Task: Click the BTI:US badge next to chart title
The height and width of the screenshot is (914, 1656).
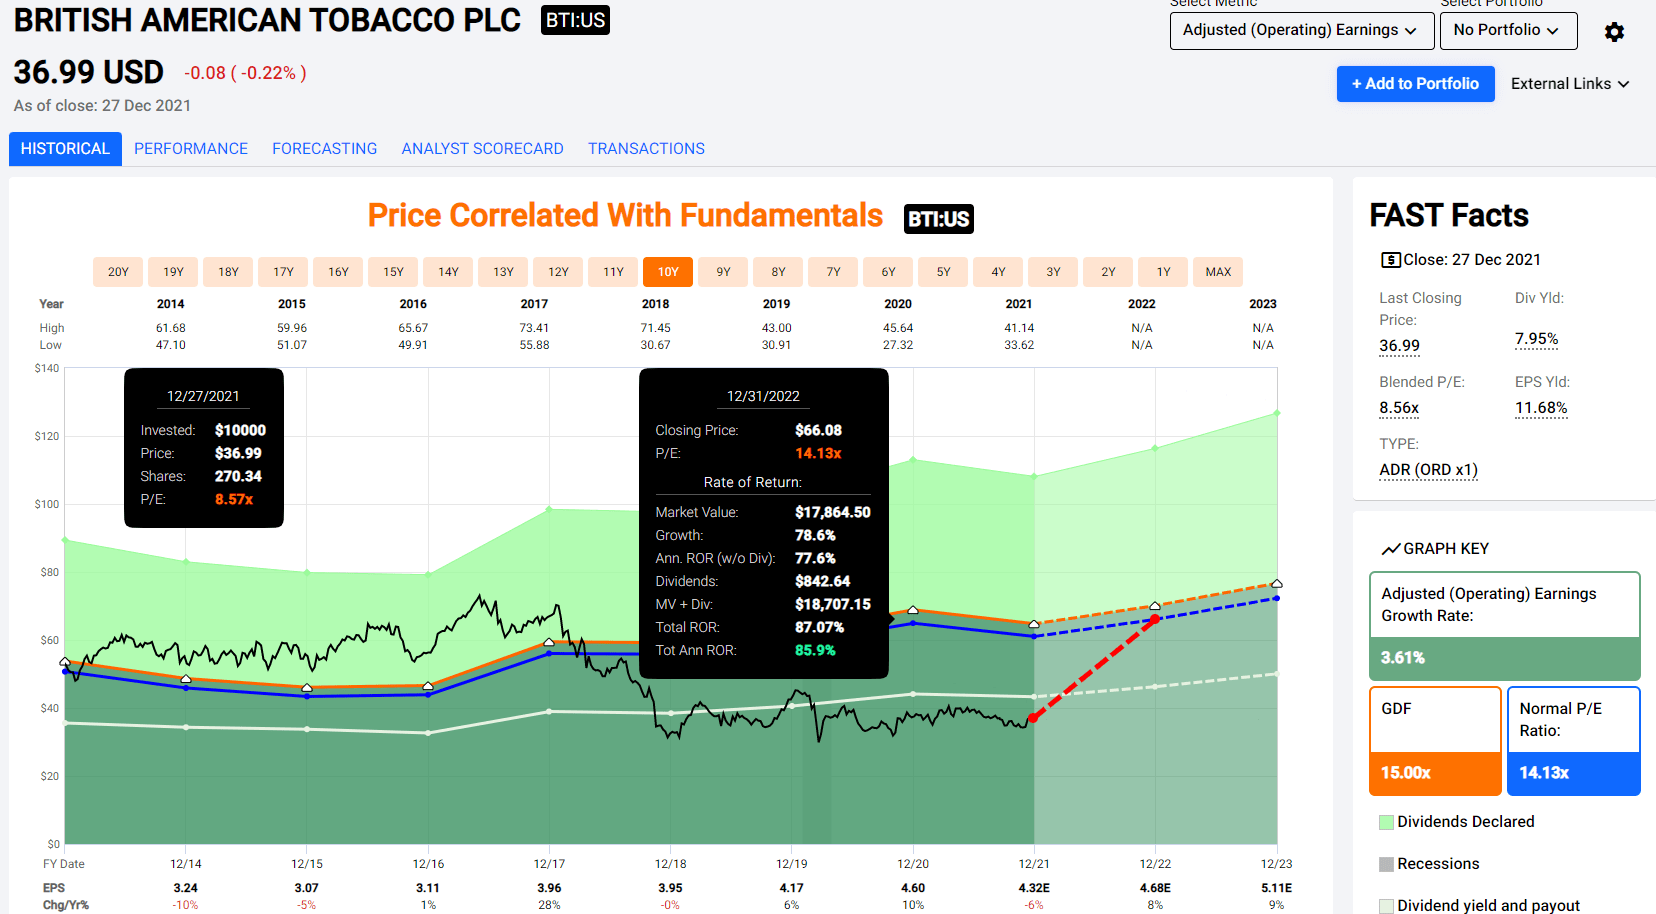Action: pos(938,219)
